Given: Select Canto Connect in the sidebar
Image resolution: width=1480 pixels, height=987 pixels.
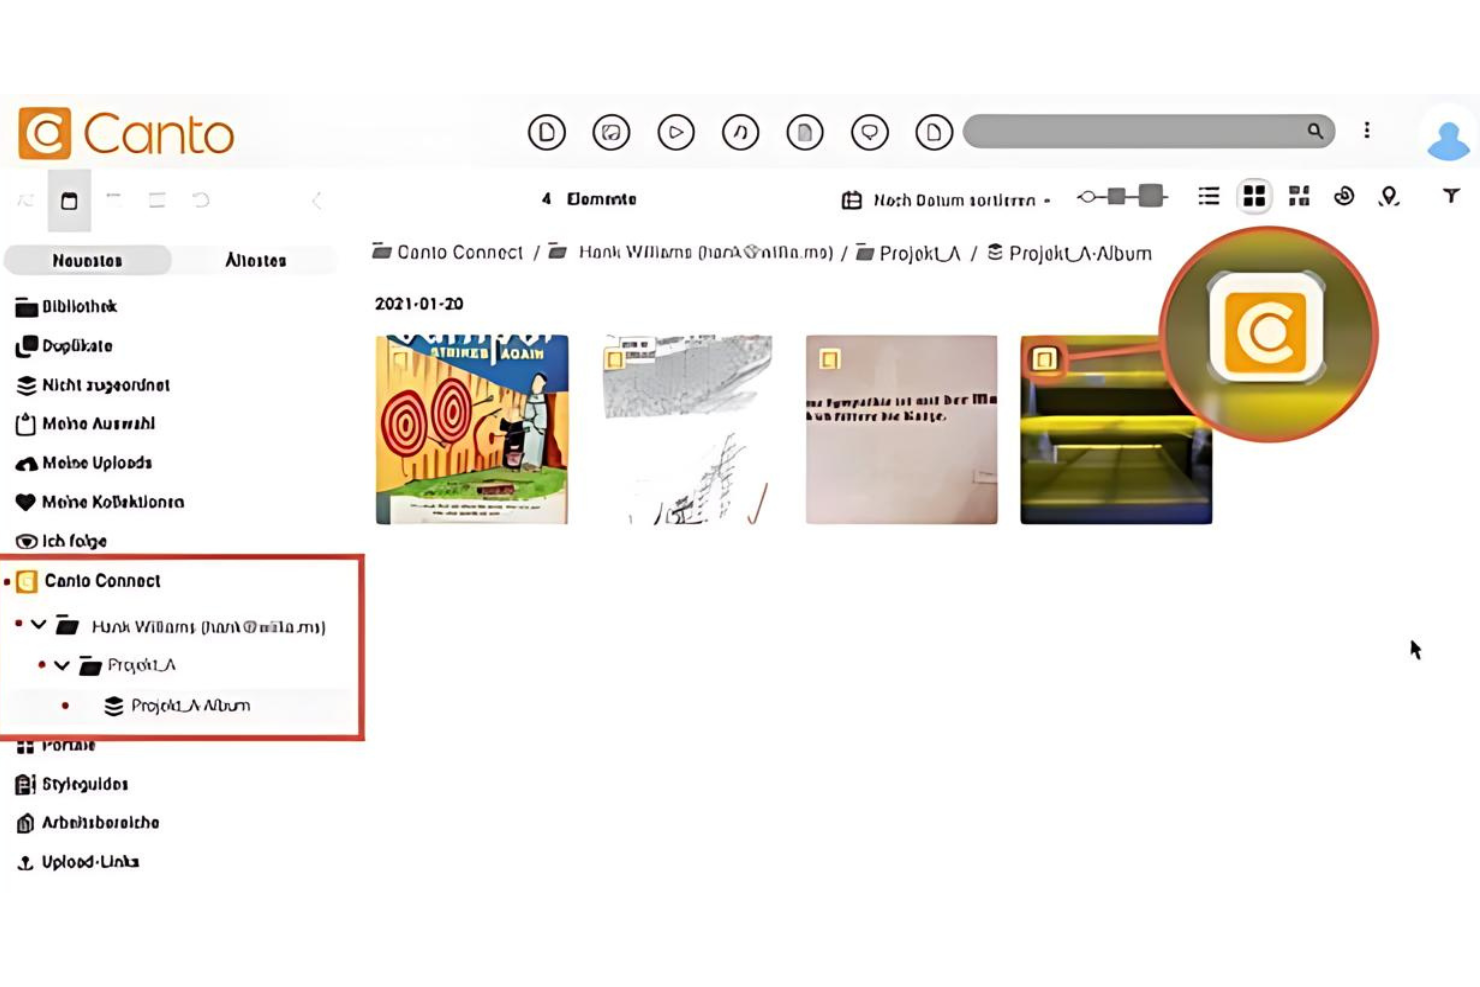Looking at the screenshot, I should pyautogui.click(x=88, y=581).
